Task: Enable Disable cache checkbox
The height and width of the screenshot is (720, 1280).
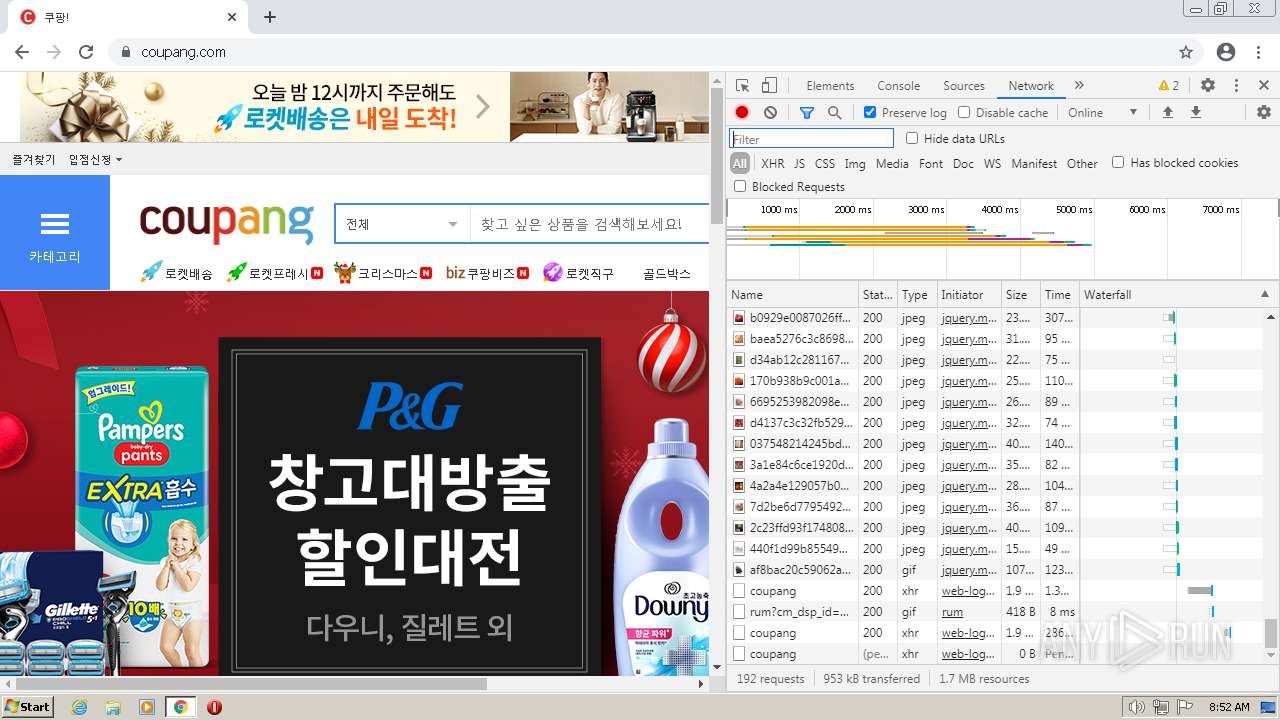Action: [964, 113]
